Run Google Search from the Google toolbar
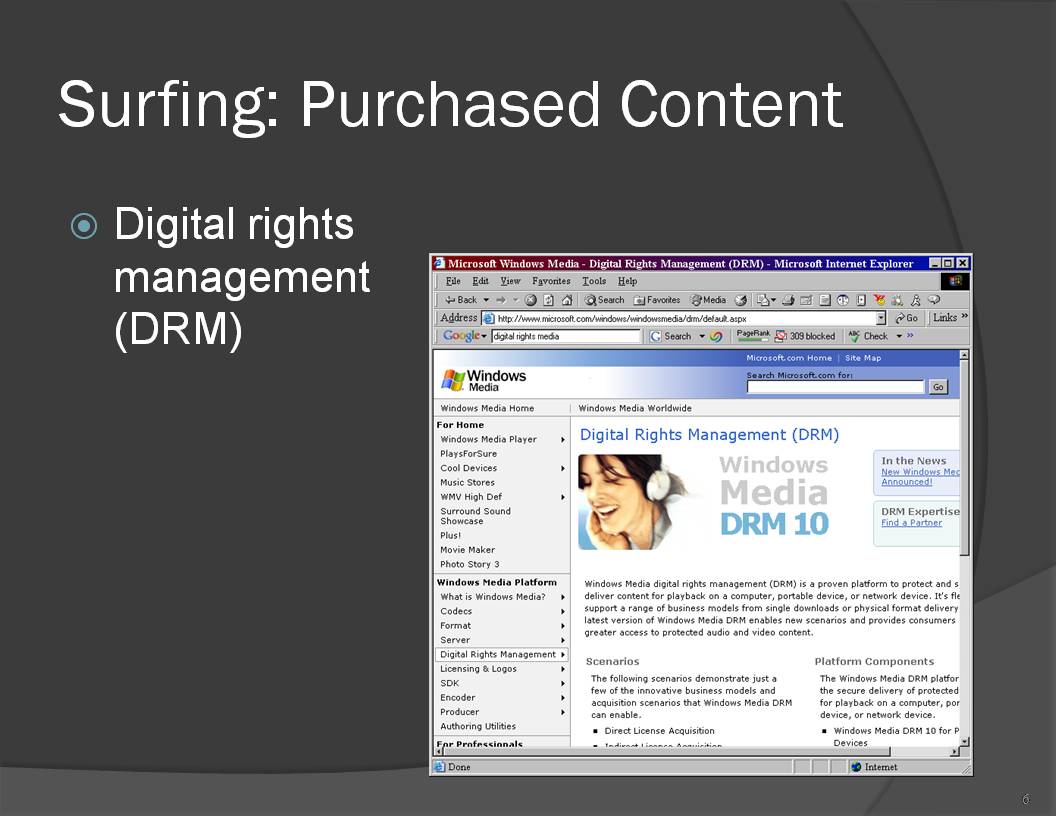Screen dimensions: 1056x816 671,336
